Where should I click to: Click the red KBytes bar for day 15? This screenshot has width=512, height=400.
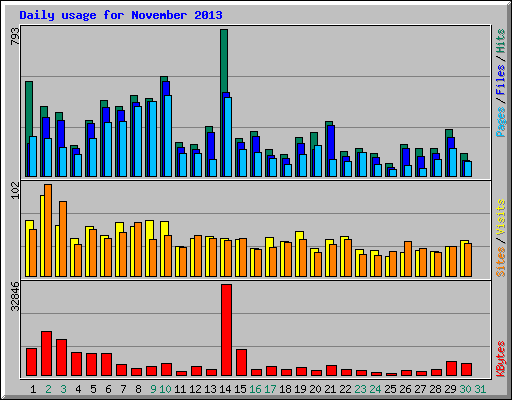pos(241,363)
